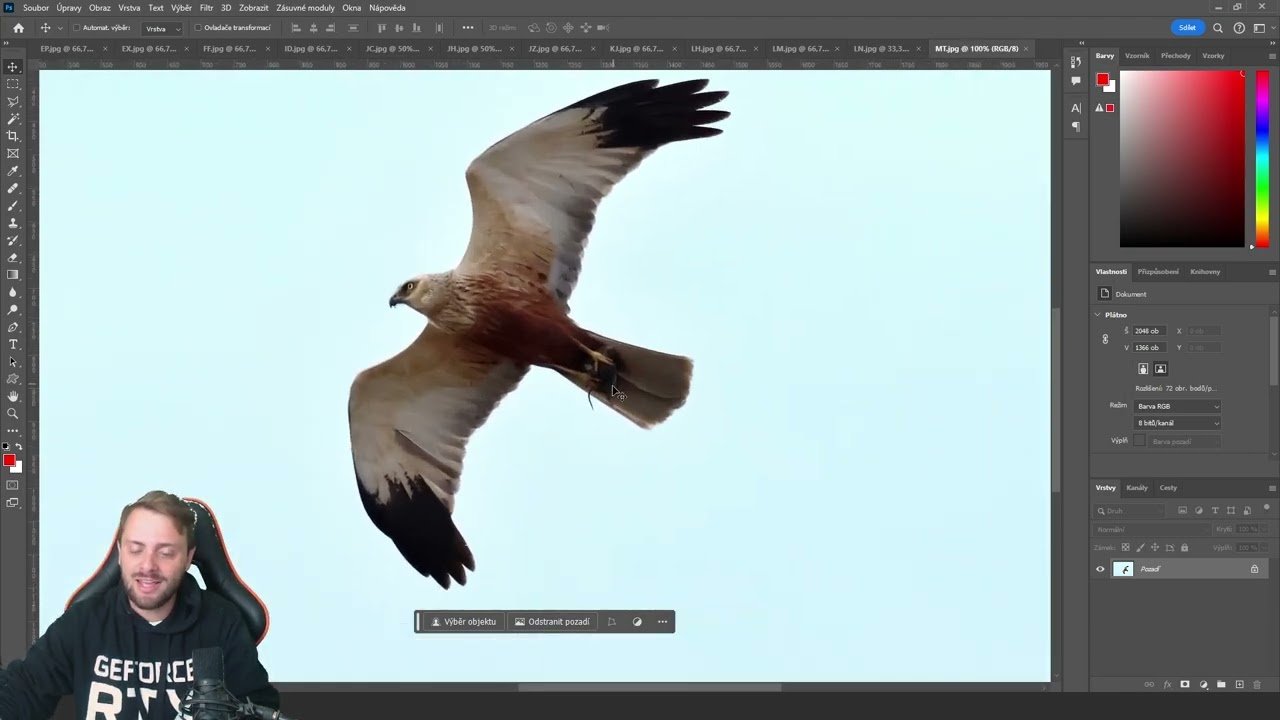This screenshot has width=1280, height=720.
Task: Select the Eyedropper tool
Action: coord(13,171)
